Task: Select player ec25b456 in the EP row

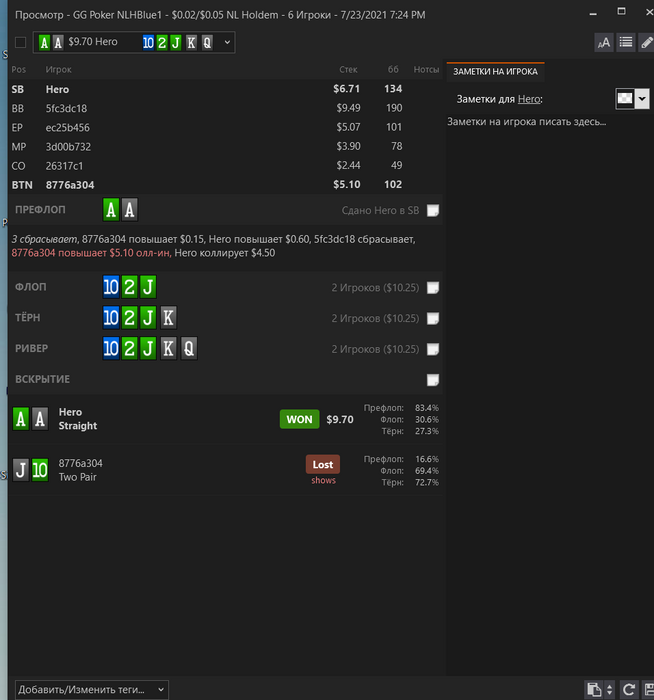Action: [x=67, y=128]
